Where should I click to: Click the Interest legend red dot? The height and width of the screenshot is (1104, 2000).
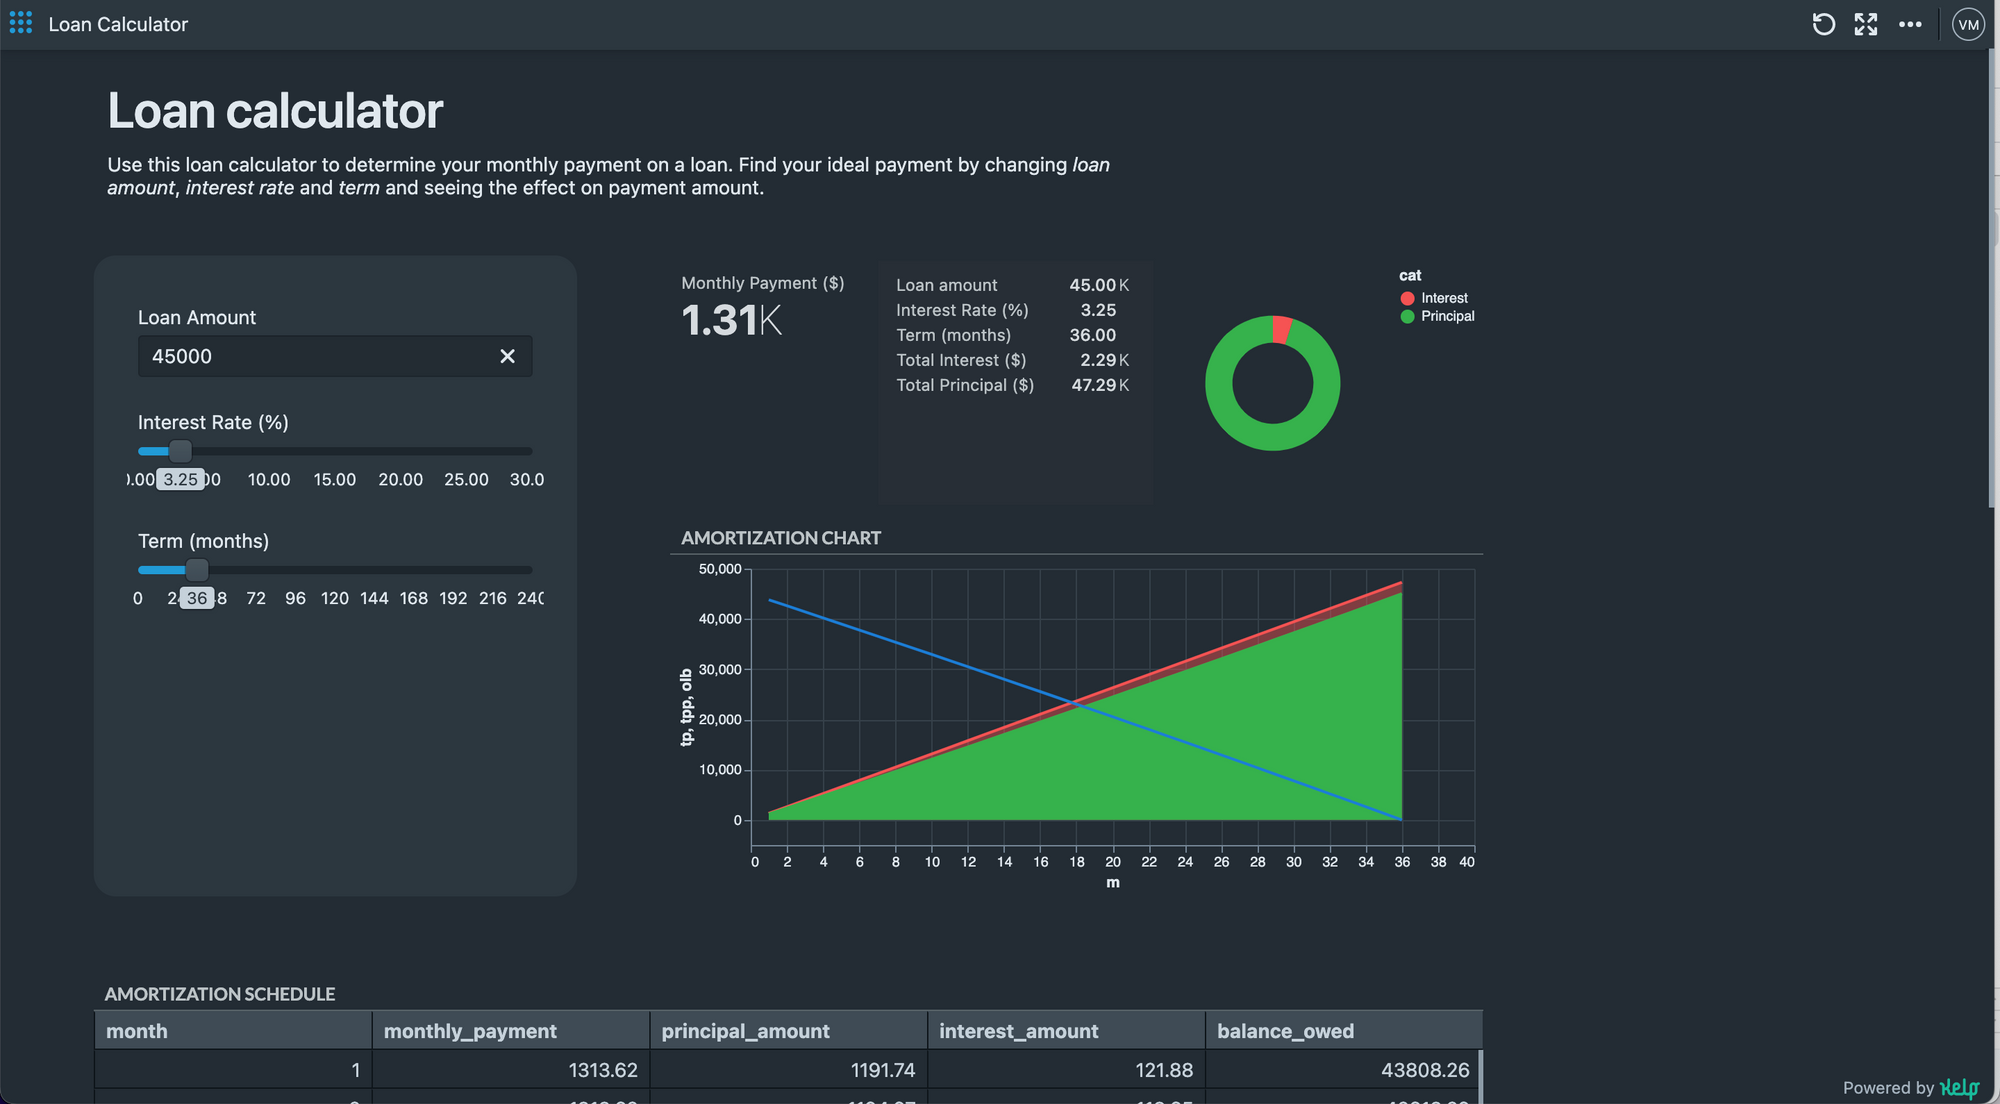(x=1407, y=298)
